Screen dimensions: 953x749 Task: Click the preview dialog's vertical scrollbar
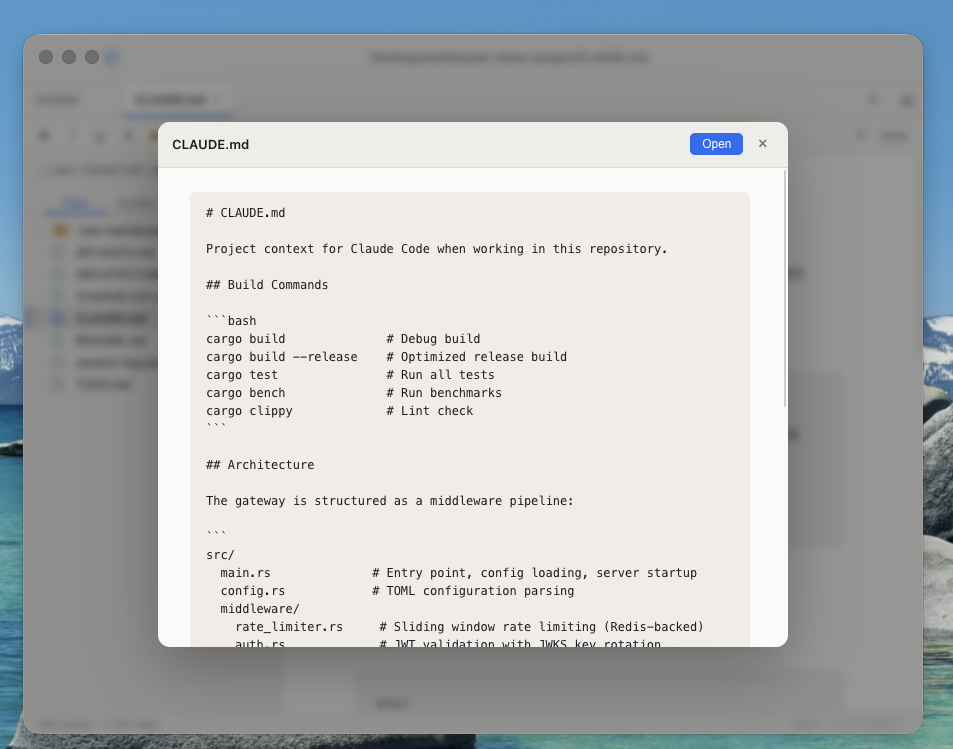tap(785, 289)
